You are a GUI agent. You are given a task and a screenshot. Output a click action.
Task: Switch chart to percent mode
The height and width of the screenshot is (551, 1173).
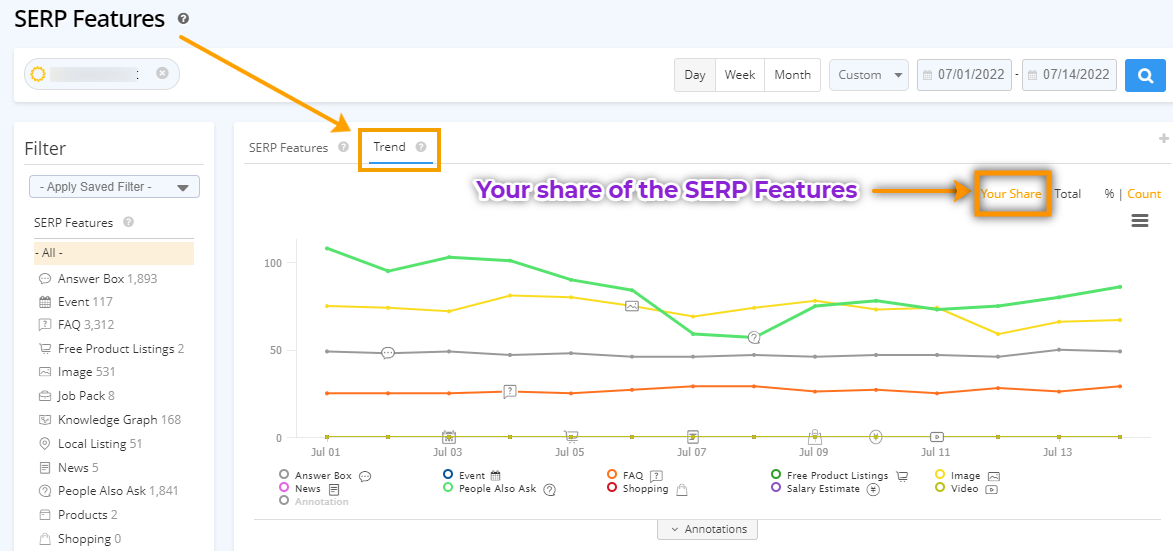(x=1109, y=194)
